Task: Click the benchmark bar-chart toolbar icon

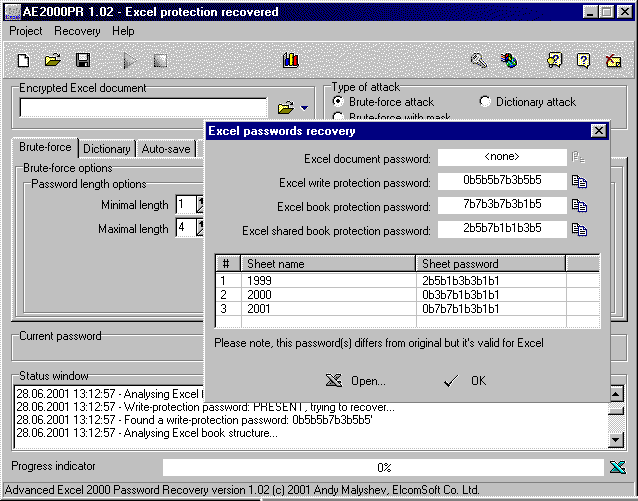Action: tap(291, 61)
